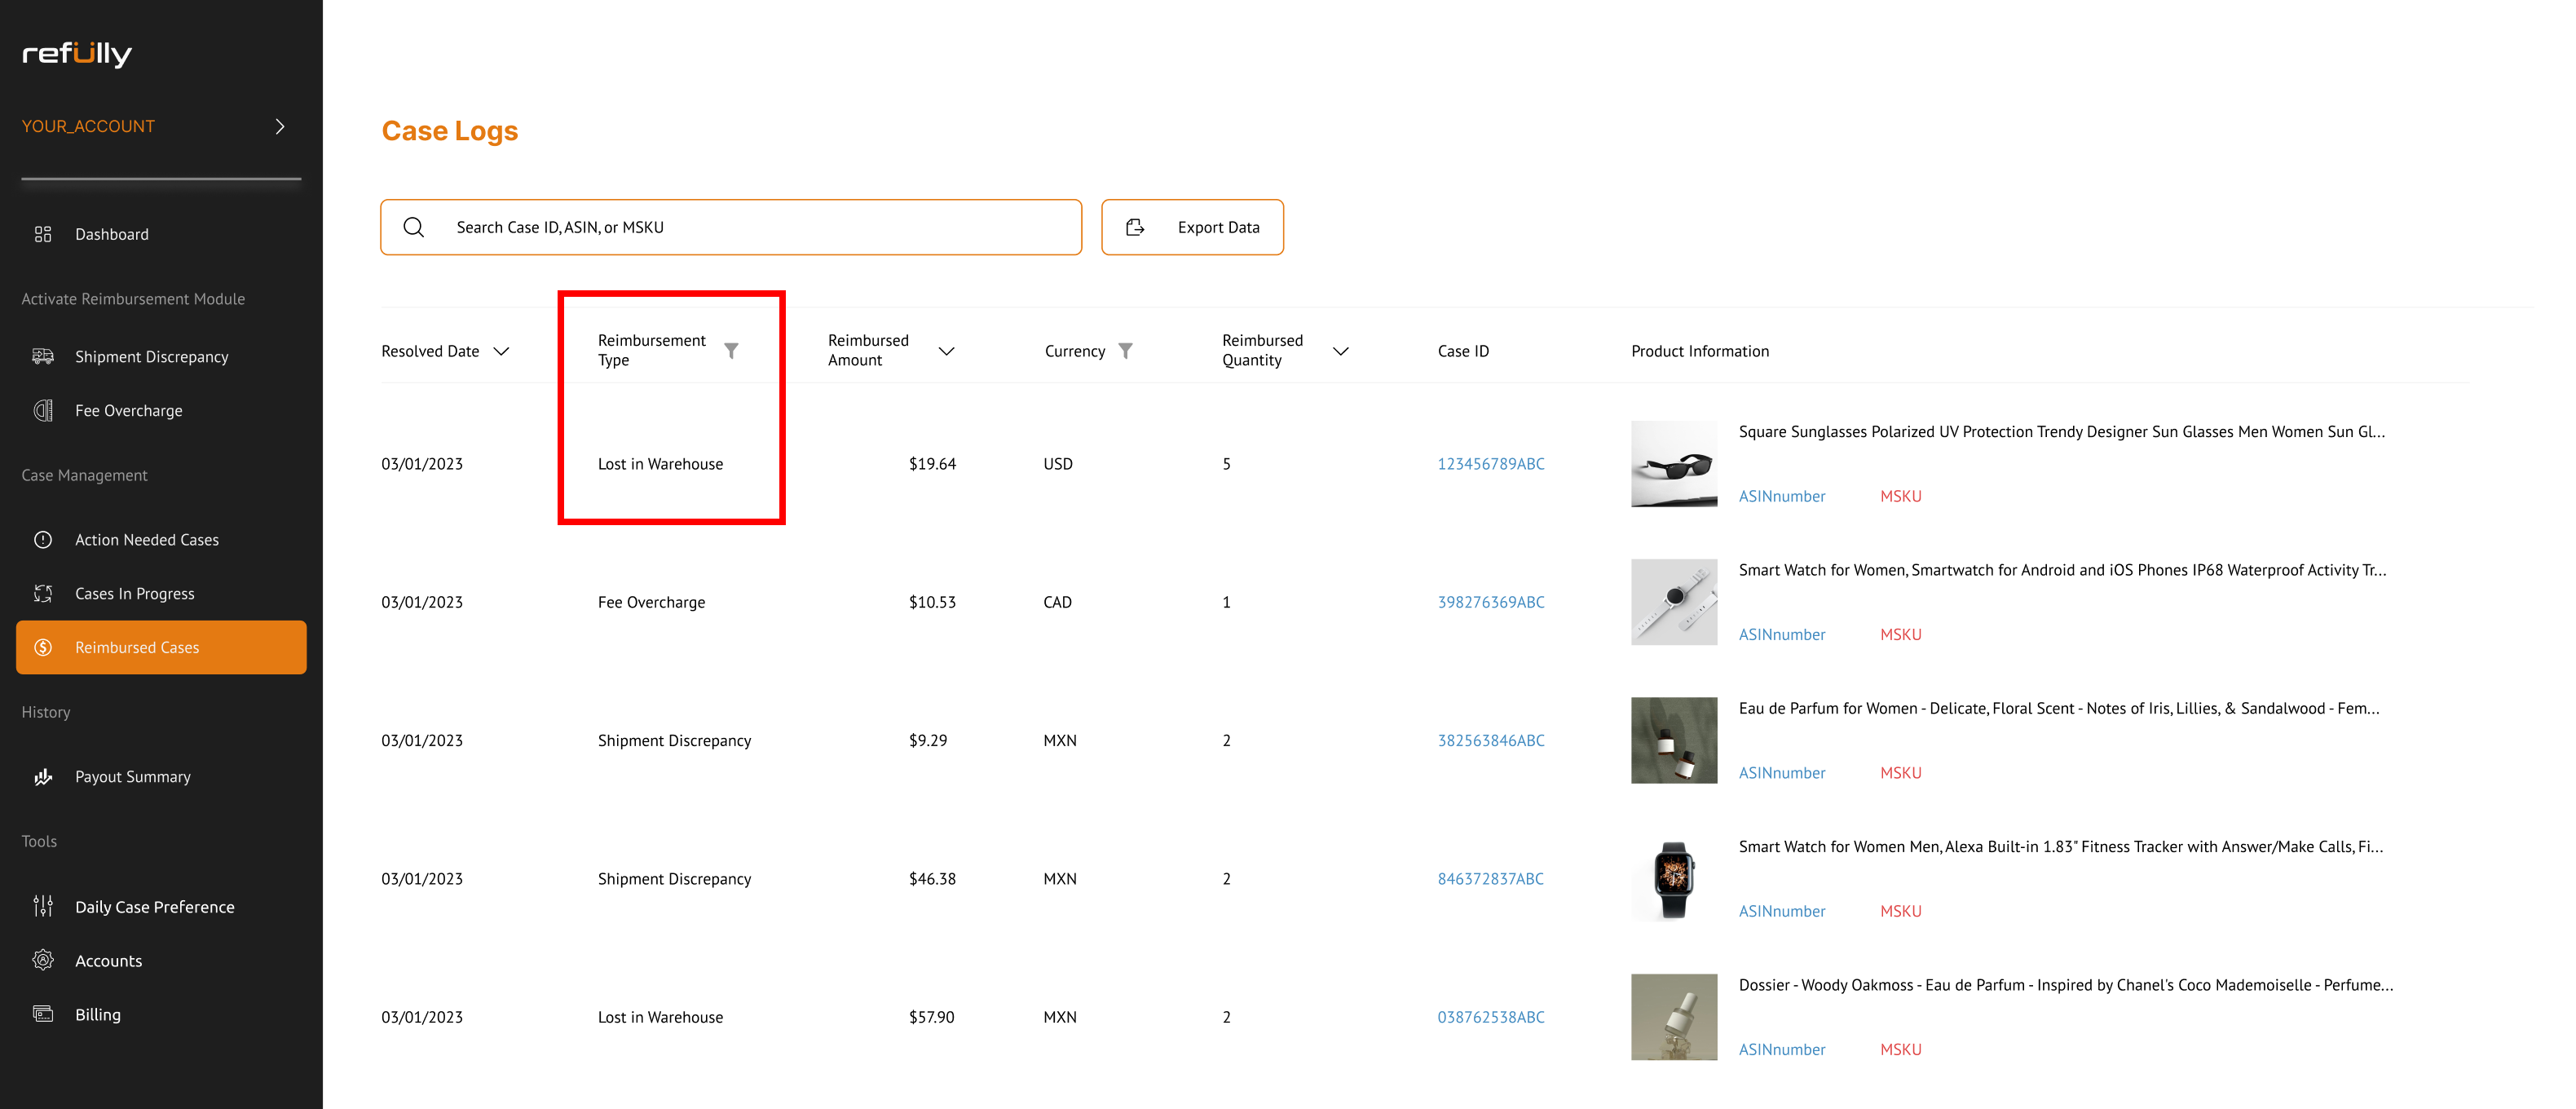The height and width of the screenshot is (1109, 2576).
Task: Open case 123456789ABC
Action: tap(1491, 464)
